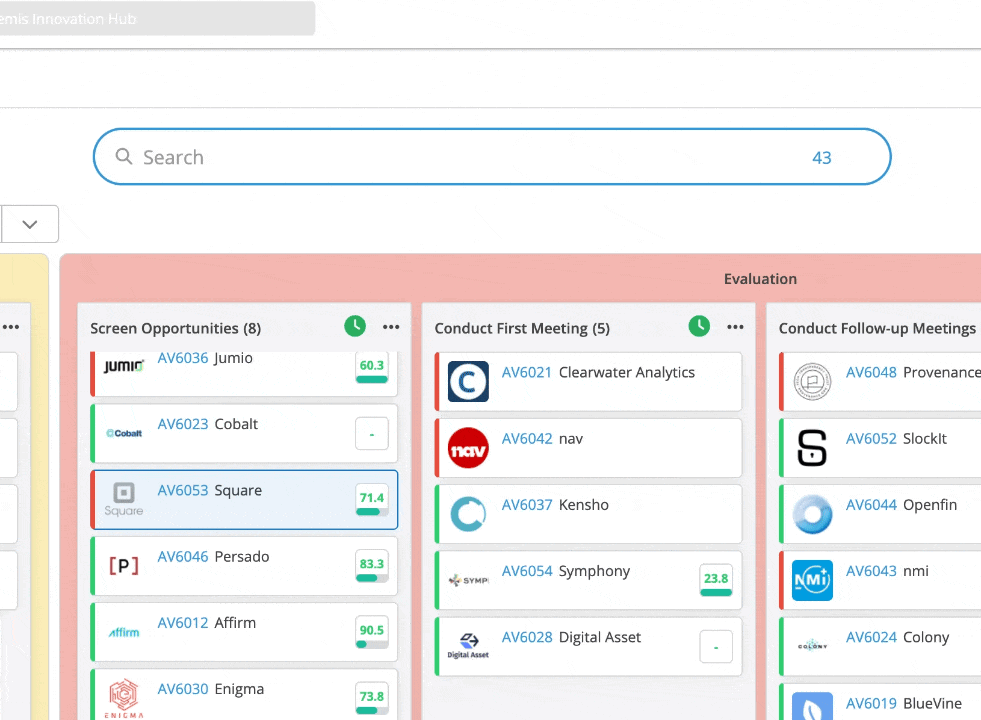981x720 pixels.
Task: Open the AV6030 Enigma link
Action: point(183,689)
